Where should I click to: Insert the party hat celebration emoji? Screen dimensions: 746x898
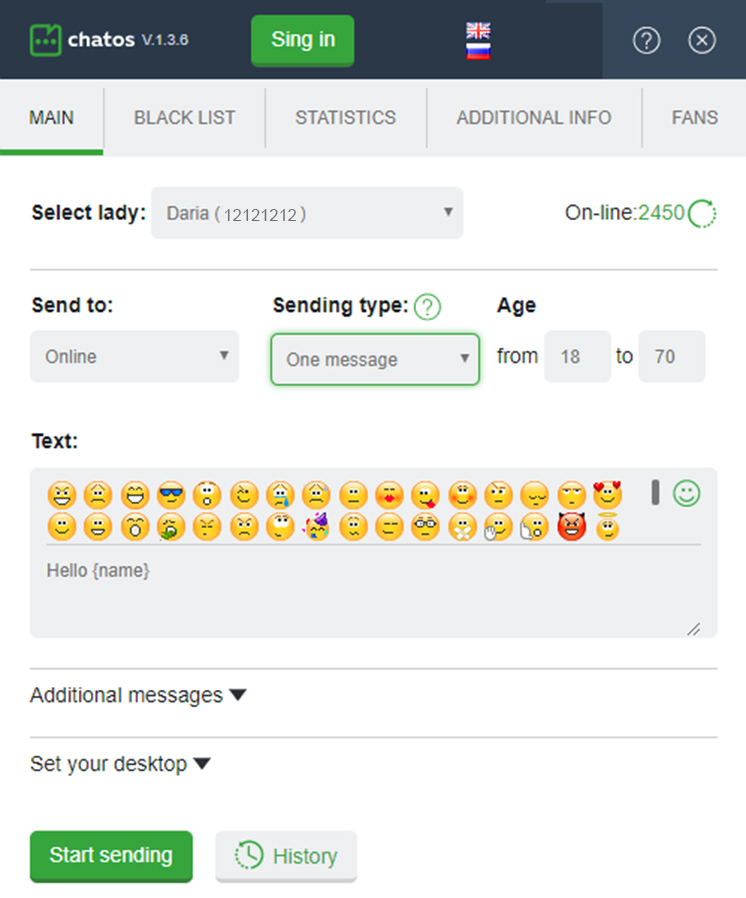(317, 527)
